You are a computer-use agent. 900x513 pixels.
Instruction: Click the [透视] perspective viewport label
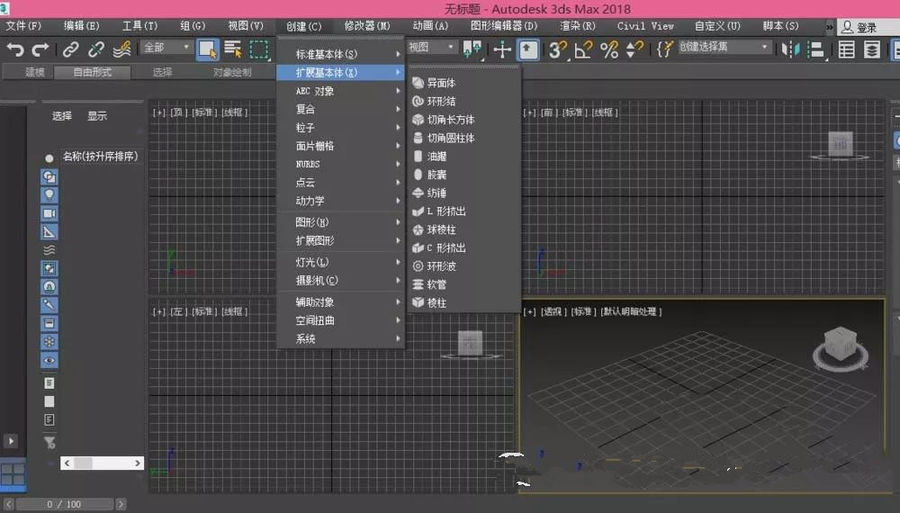click(x=554, y=312)
